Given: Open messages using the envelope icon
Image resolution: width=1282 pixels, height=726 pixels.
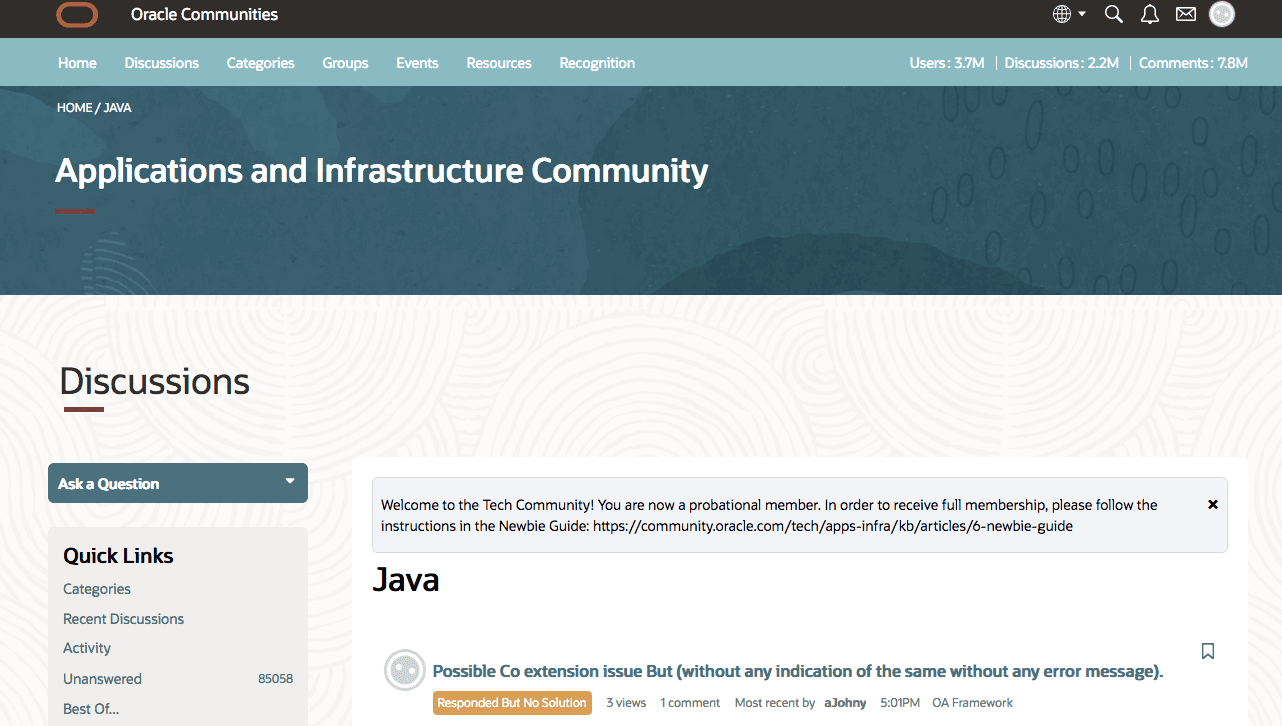Looking at the screenshot, I should pos(1185,14).
